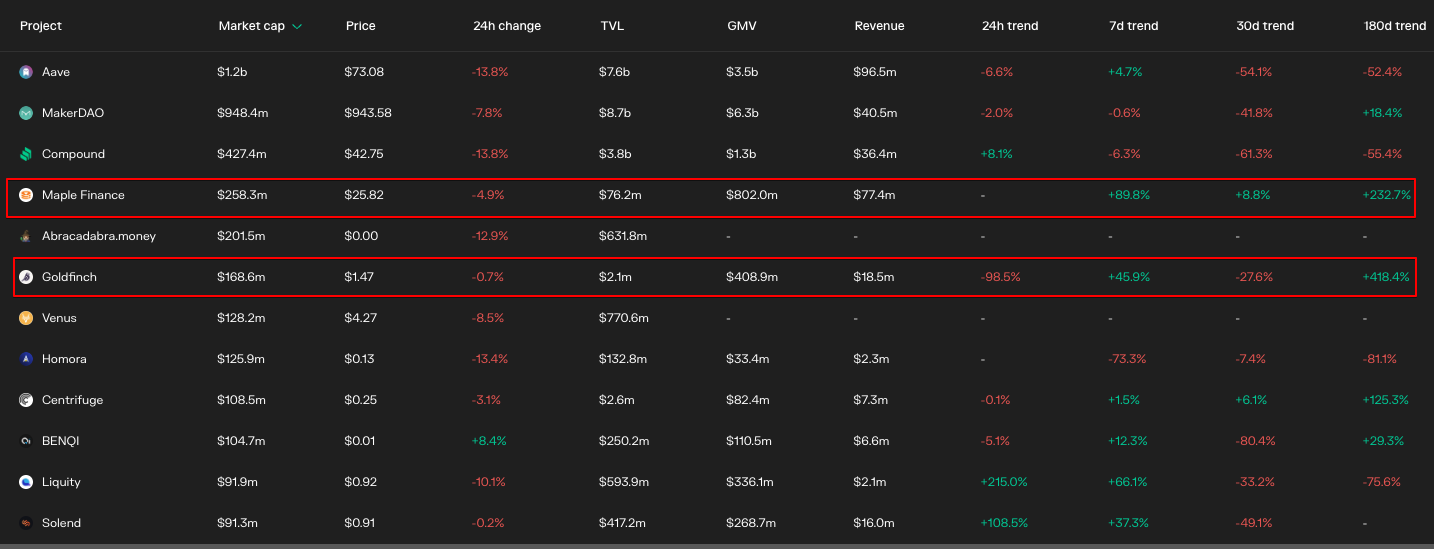This screenshot has height=549, width=1434.
Task: Select Solend revenue $16.0m
Action: pos(874,523)
